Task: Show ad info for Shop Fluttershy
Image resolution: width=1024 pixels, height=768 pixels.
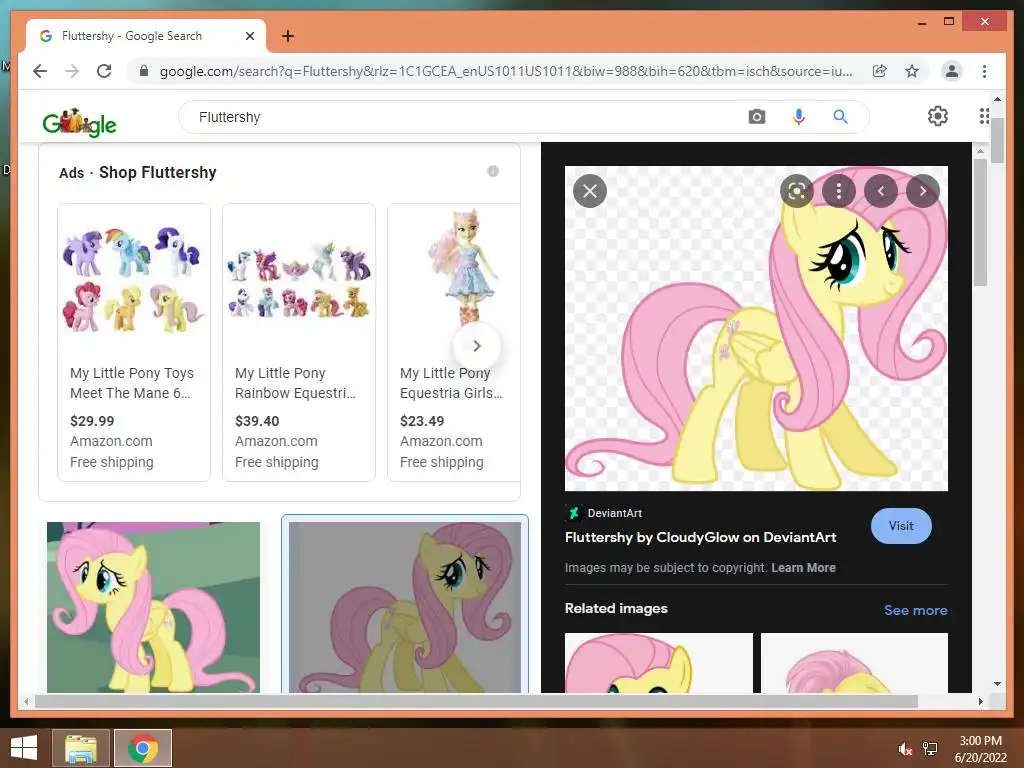Action: tap(493, 171)
